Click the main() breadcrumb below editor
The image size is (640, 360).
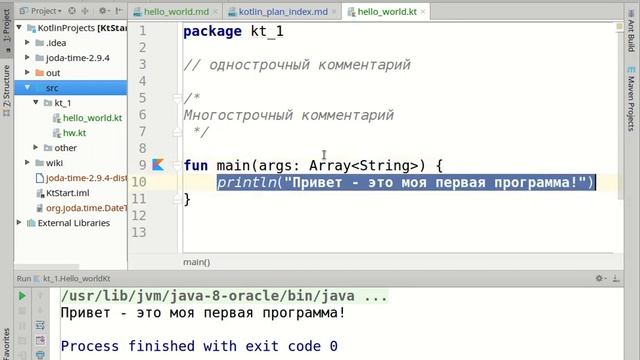tap(196, 262)
